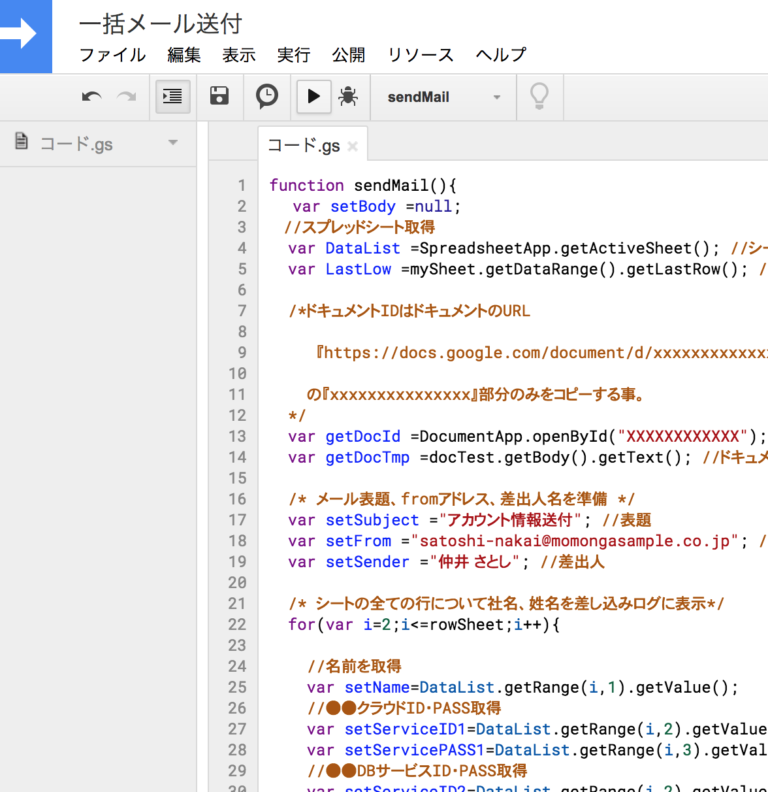Toggle the indent formatting button
768x792 pixels.
point(173,97)
